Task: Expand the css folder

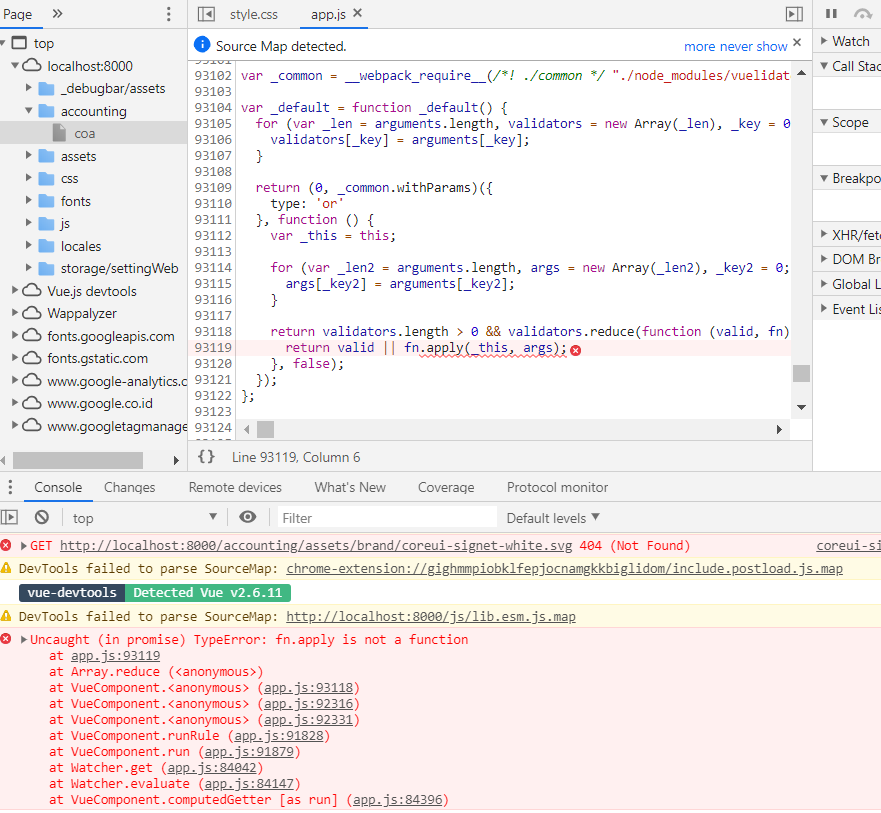Action: (29, 178)
